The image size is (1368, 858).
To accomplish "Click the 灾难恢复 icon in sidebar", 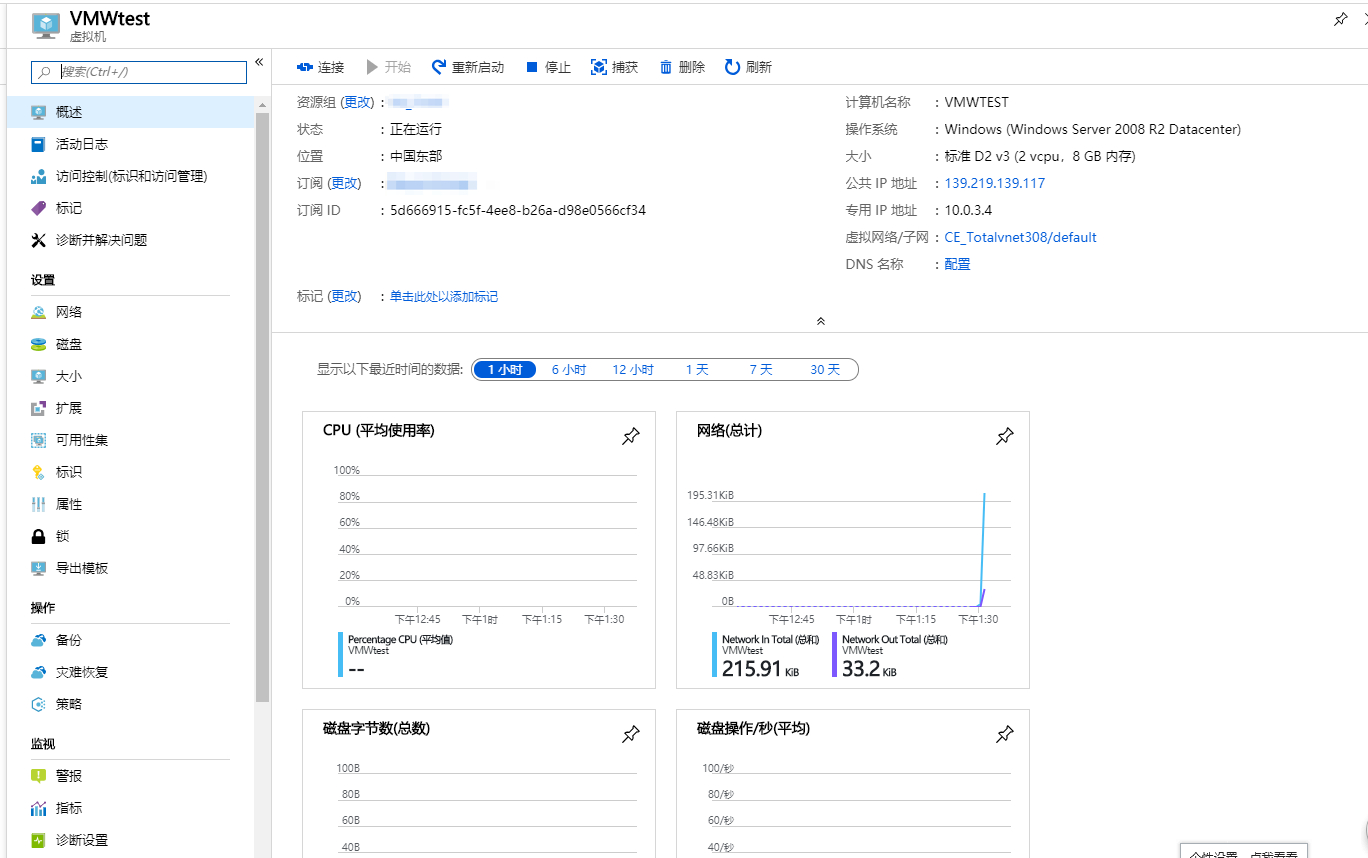I will click(x=39, y=672).
